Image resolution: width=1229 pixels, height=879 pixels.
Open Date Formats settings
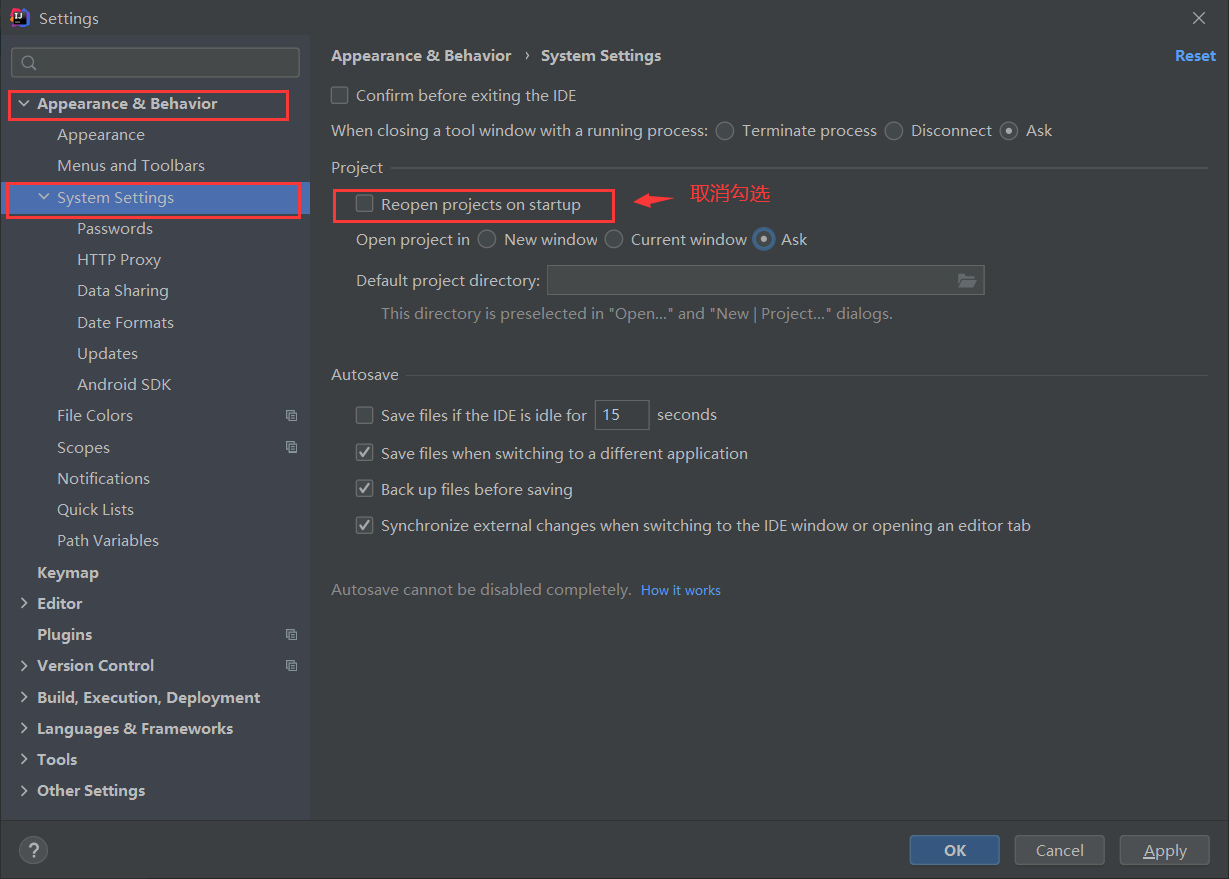pos(125,322)
